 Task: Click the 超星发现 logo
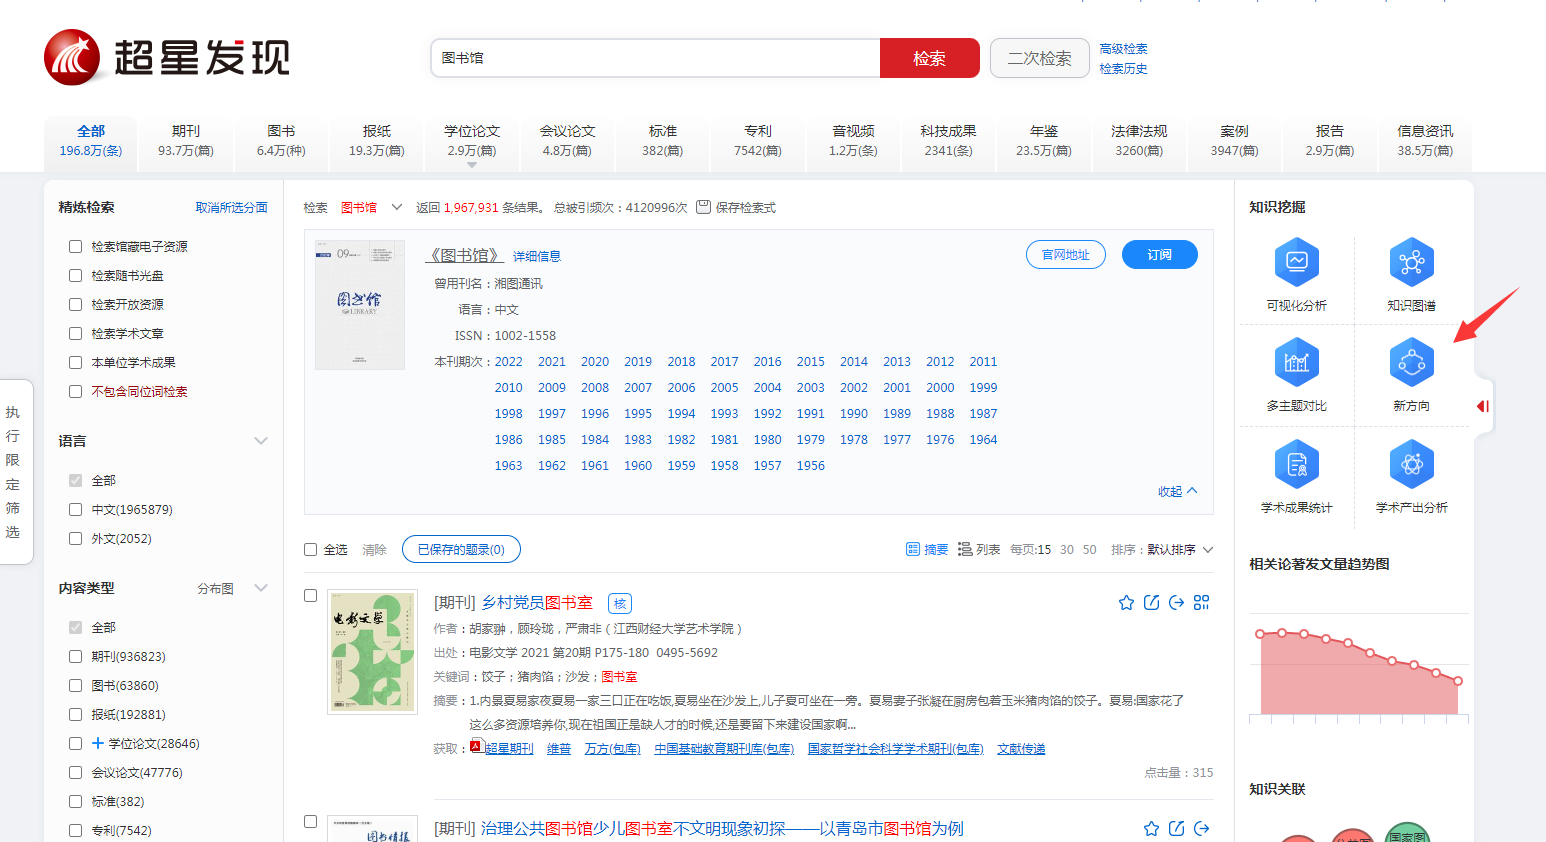click(x=167, y=57)
